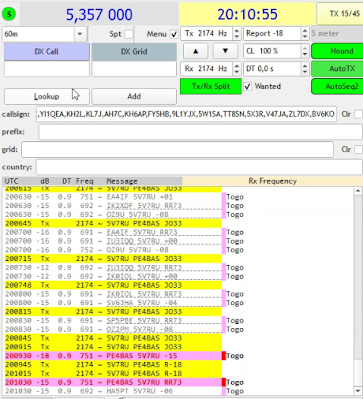
Task: Click the up arrow frequency button
Action: [x=196, y=51]
